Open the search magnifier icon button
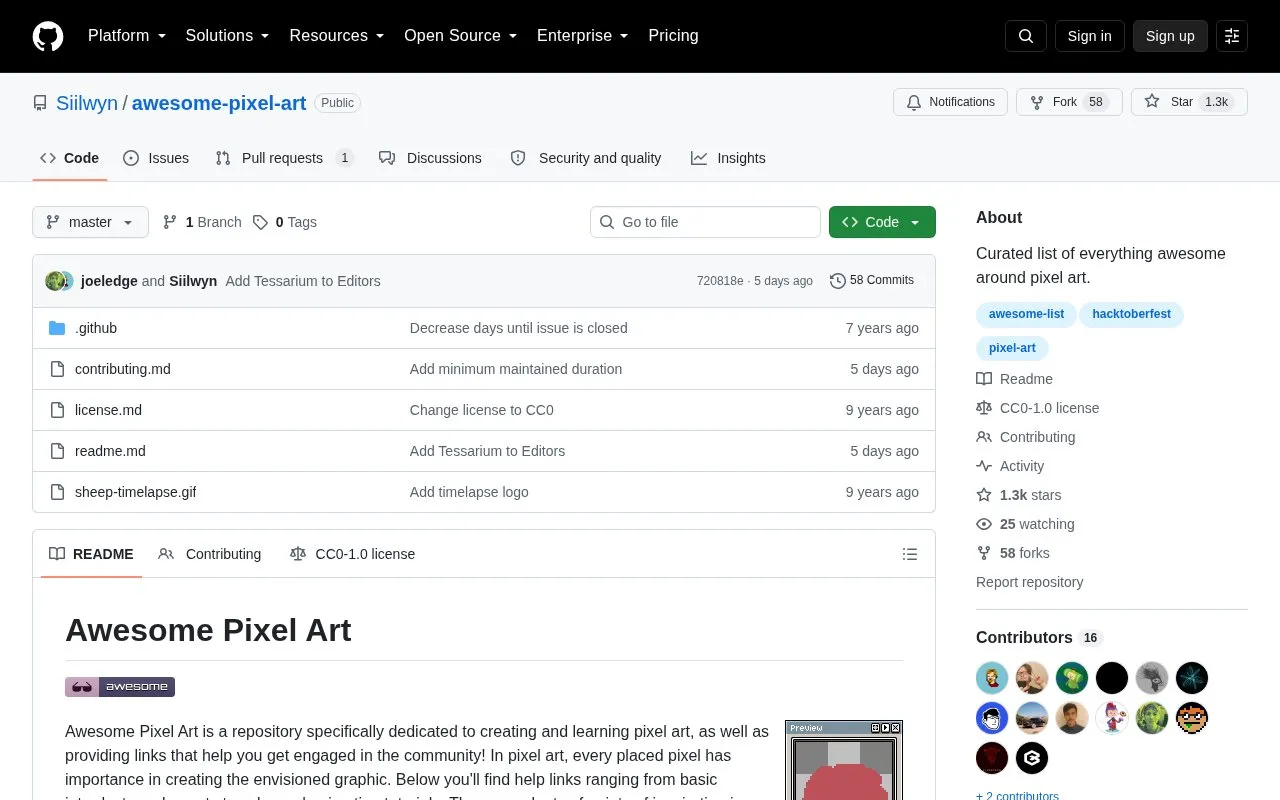This screenshot has height=800, width=1280. (1026, 36)
